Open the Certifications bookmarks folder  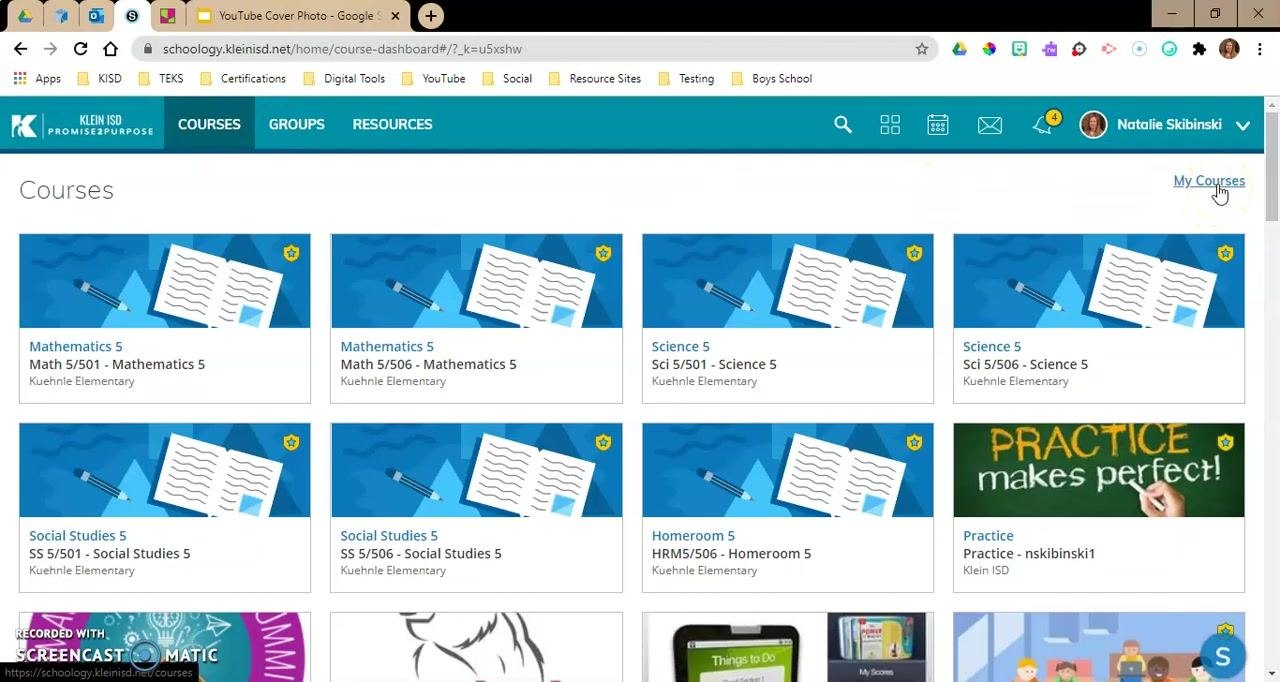[243, 78]
